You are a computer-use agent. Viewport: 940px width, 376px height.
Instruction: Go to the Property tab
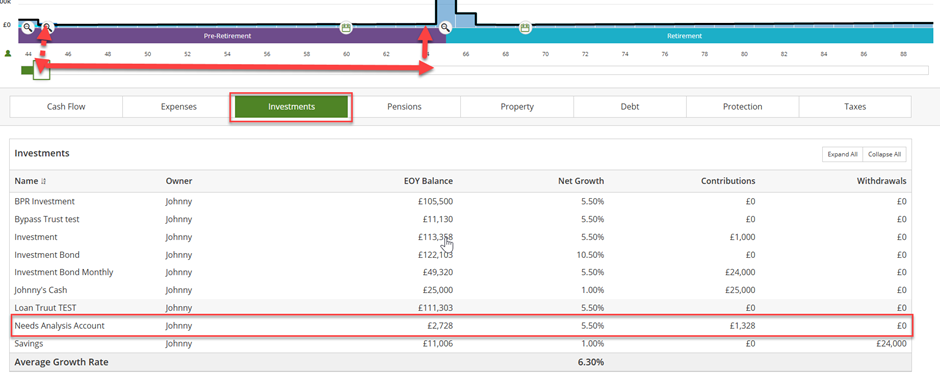[x=517, y=107]
